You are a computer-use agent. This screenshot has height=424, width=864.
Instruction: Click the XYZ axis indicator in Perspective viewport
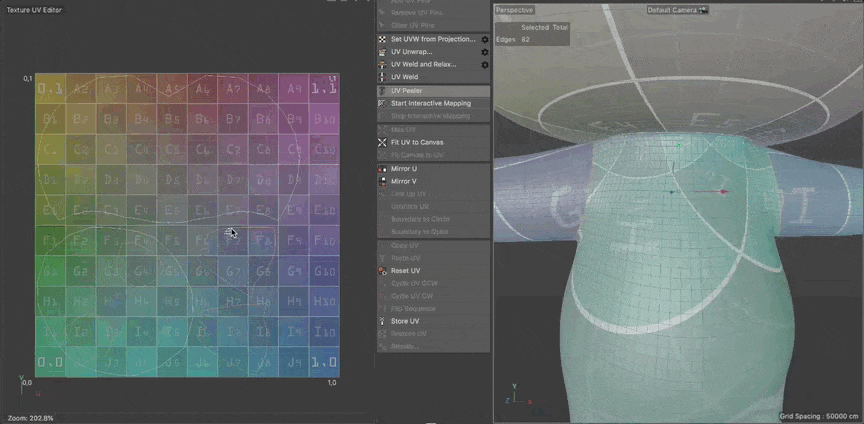coord(518,396)
